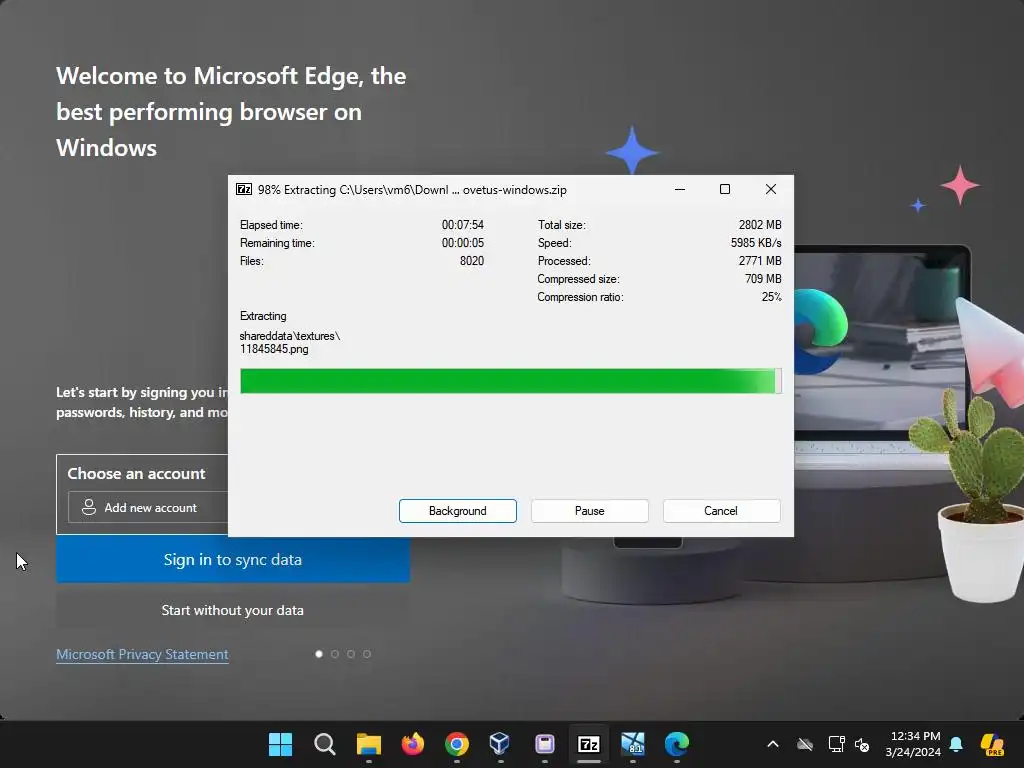Click Sign in to sync data
1024x768 pixels.
click(232, 560)
